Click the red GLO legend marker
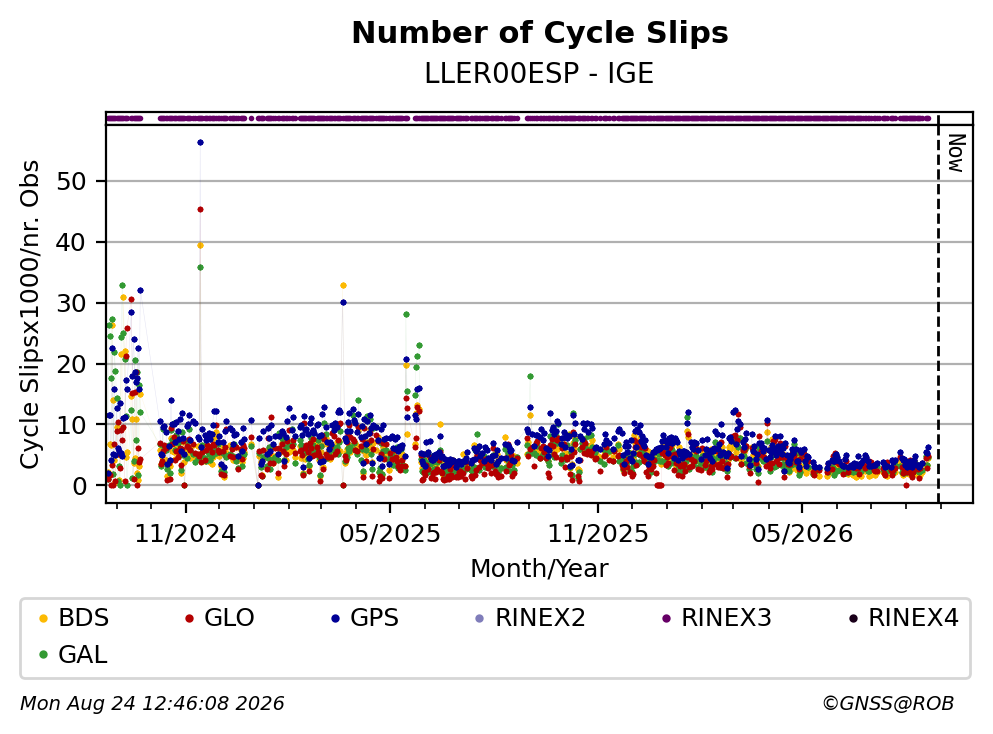Screen dimensions: 993x734 pyautogui.click(x=189, y=618)
